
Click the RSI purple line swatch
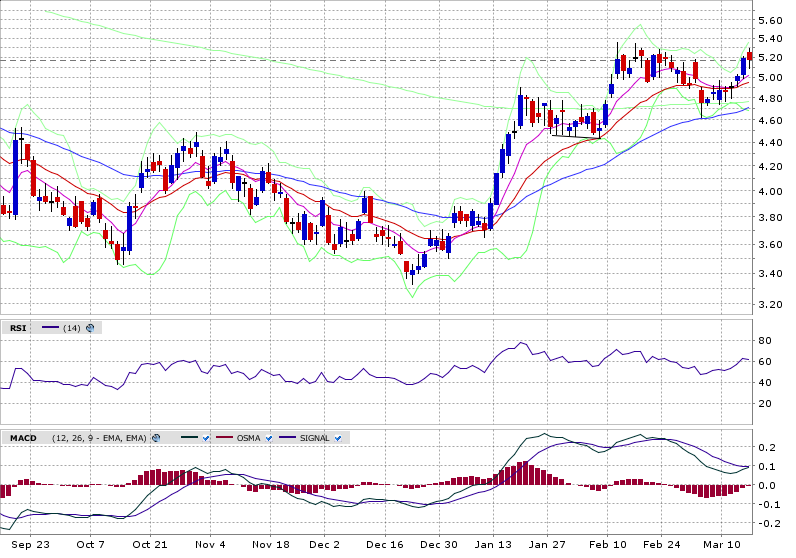click(x=50, y=328)
